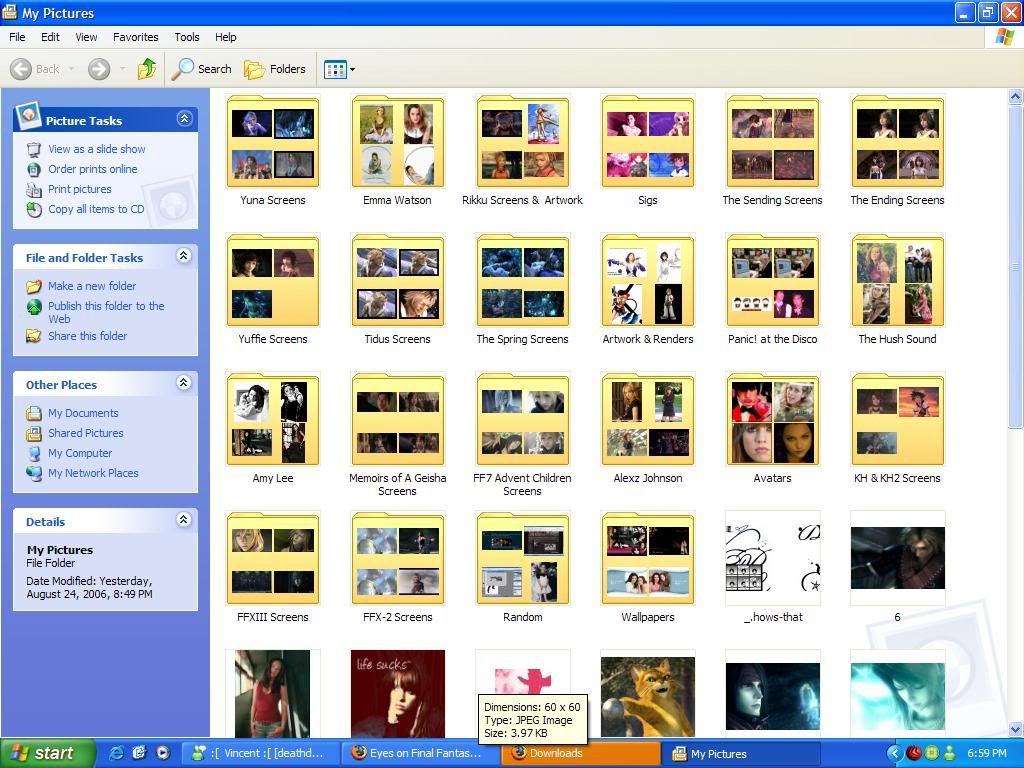Viewport: 1024px width, 768px height.
Task: Open The Hush Sound folder
Action: [x=897, y=280]
